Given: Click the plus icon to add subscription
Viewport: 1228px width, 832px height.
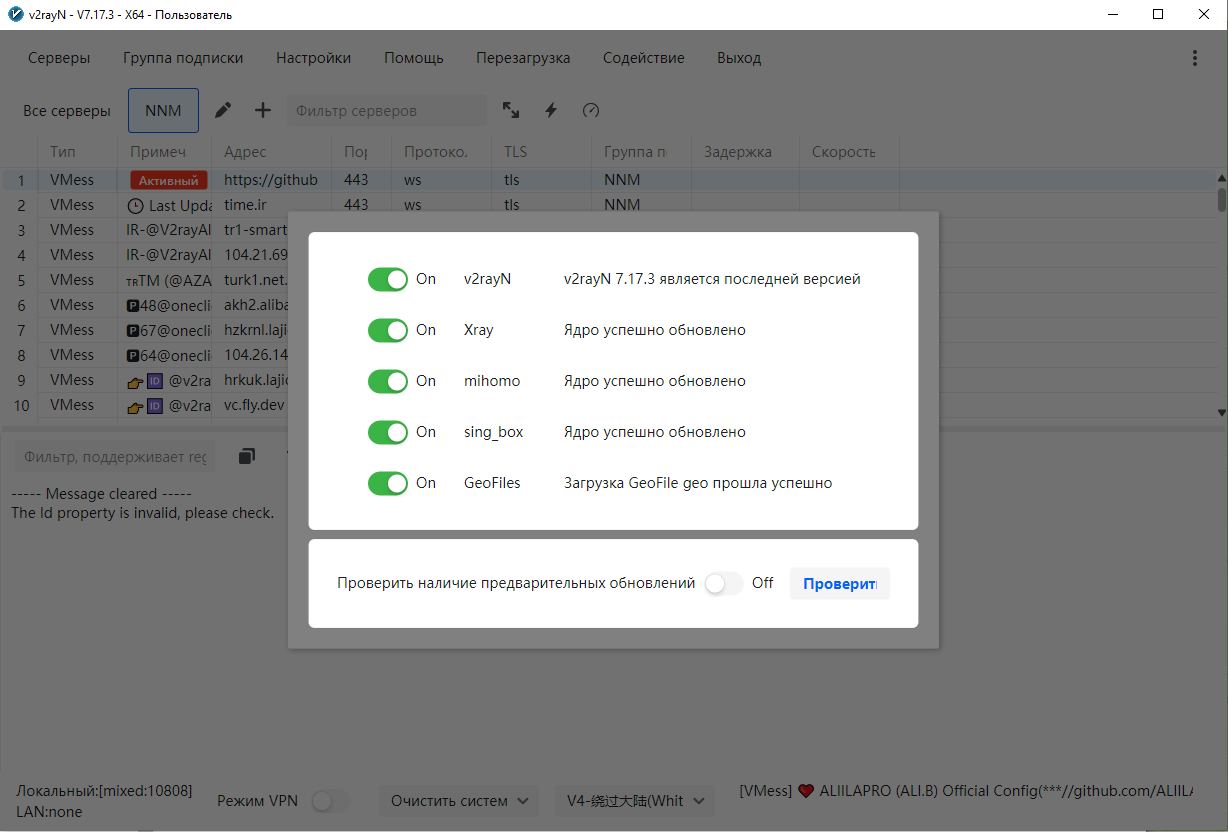Looking at the screenshot, I should (x=263, y=110).
